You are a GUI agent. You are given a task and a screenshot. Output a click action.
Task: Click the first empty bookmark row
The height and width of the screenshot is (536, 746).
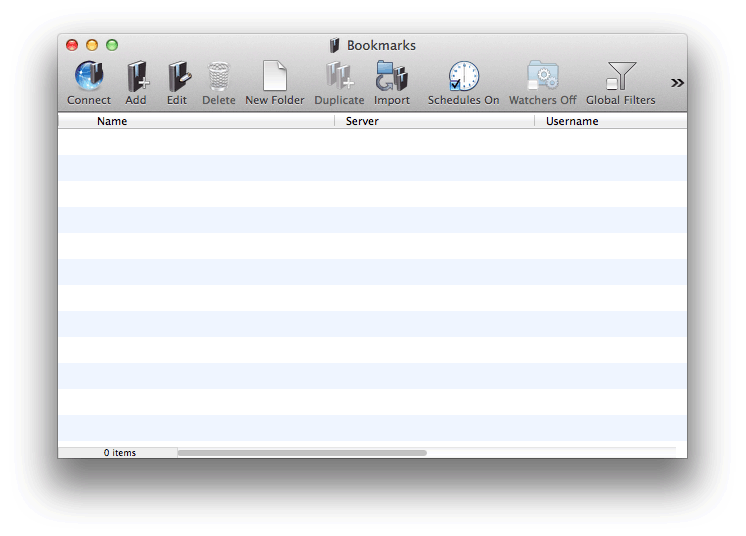(372, 142)
